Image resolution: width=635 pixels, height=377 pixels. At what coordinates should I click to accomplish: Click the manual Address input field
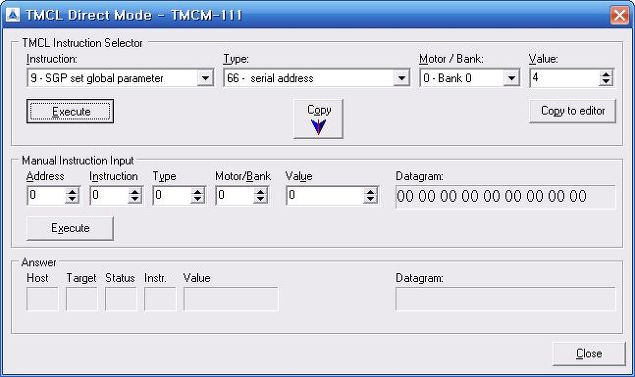coord(46,196)
